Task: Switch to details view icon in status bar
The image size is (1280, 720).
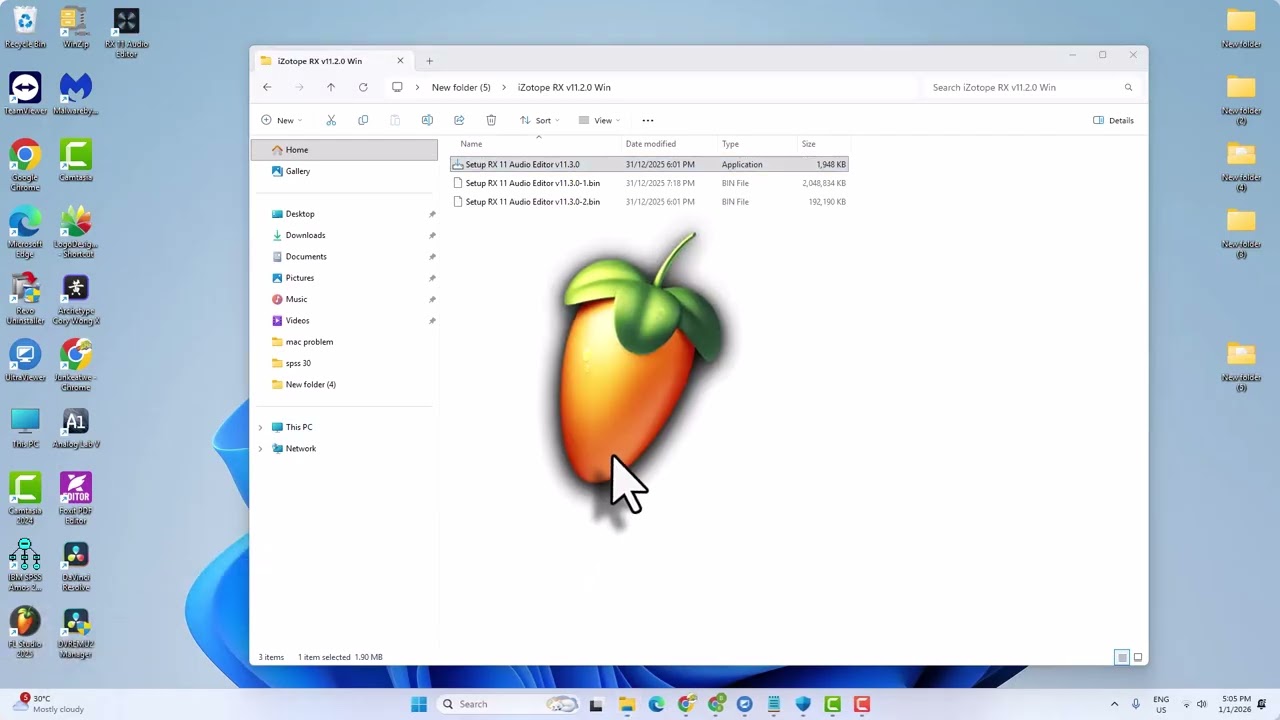Action: [1122, 657]
